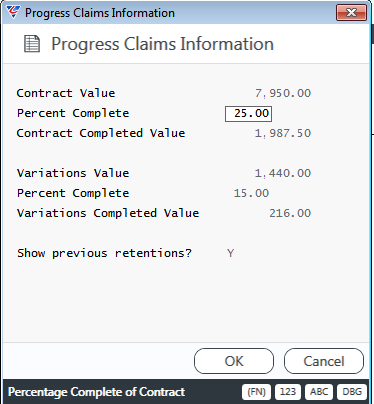Click the Contract Value amount 7,950.00

tap(283, 93)
